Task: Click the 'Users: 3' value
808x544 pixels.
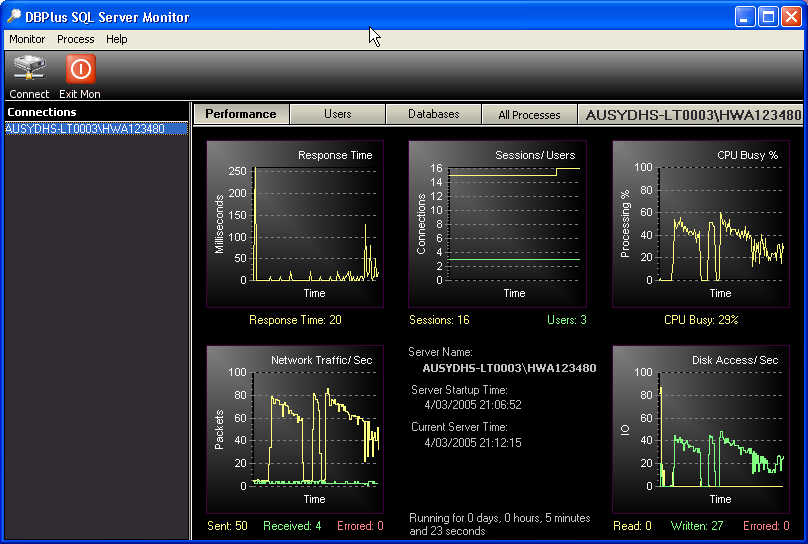Action: pos(566,320)
